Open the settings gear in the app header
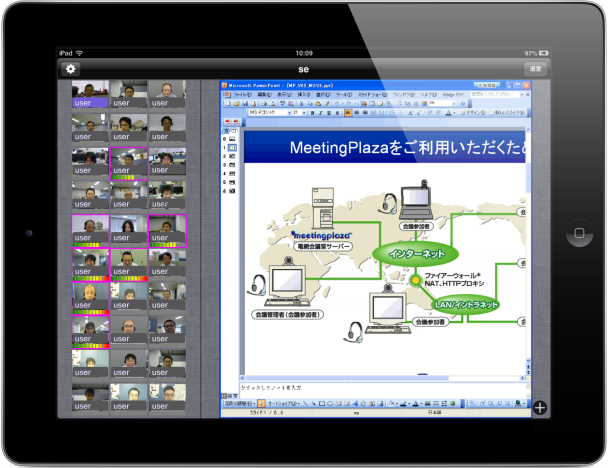 (x=70, y=69)
